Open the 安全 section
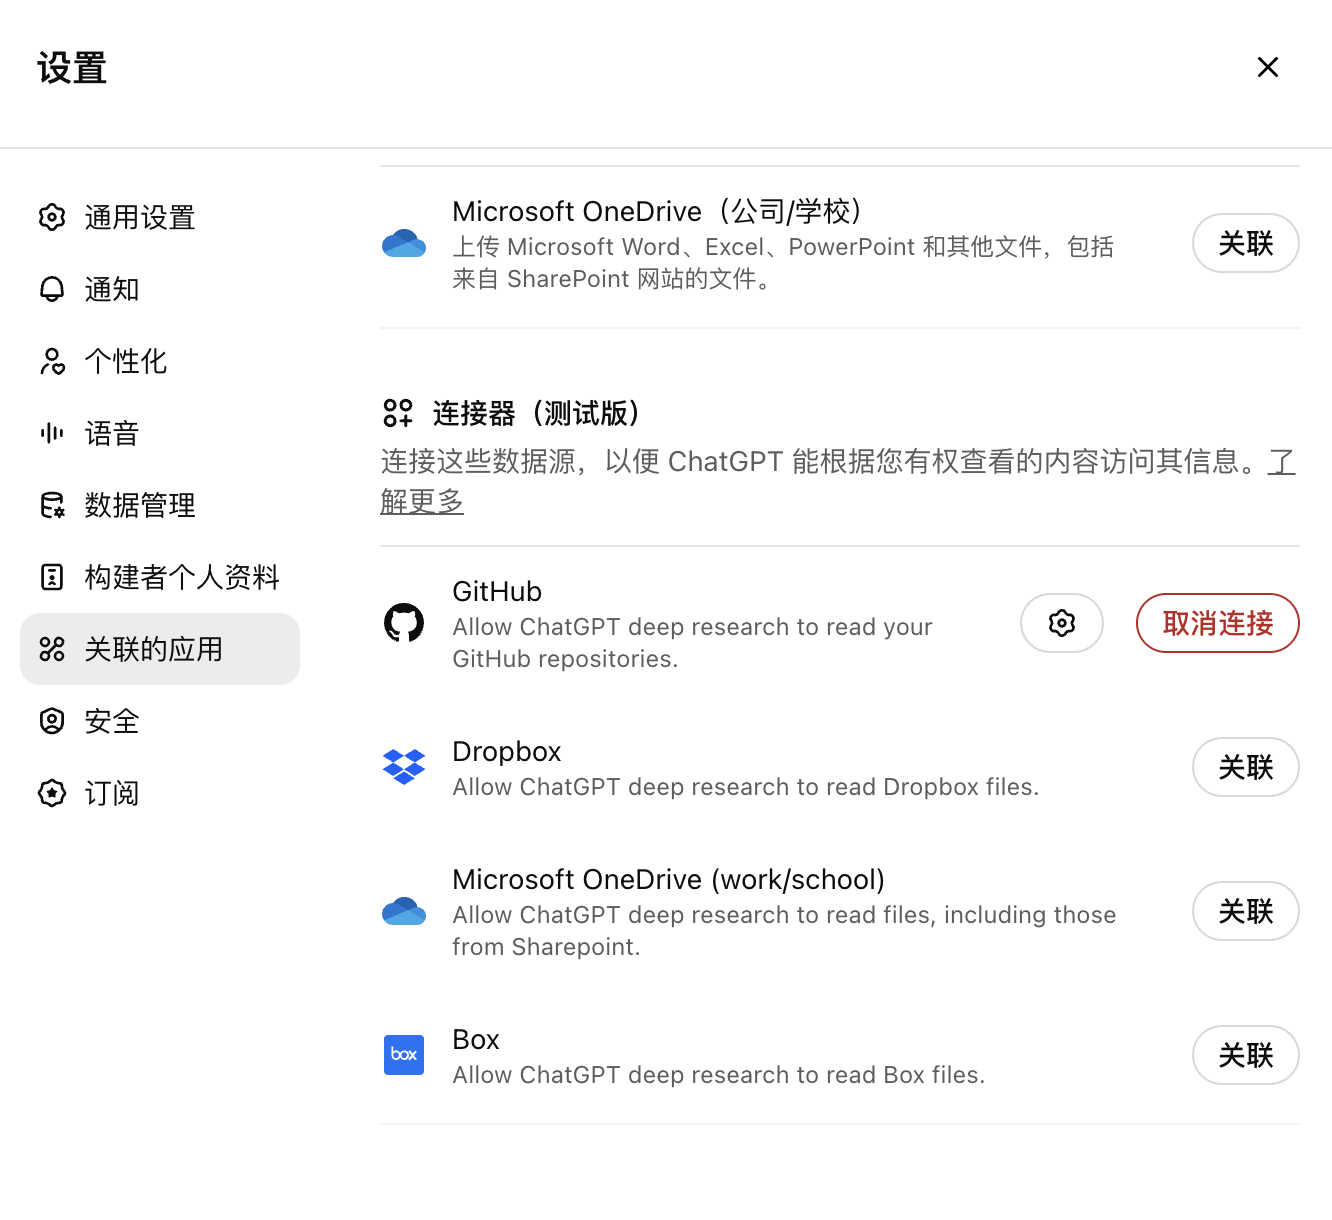Screen dimensions: 1332x1220 coord(160,721)
